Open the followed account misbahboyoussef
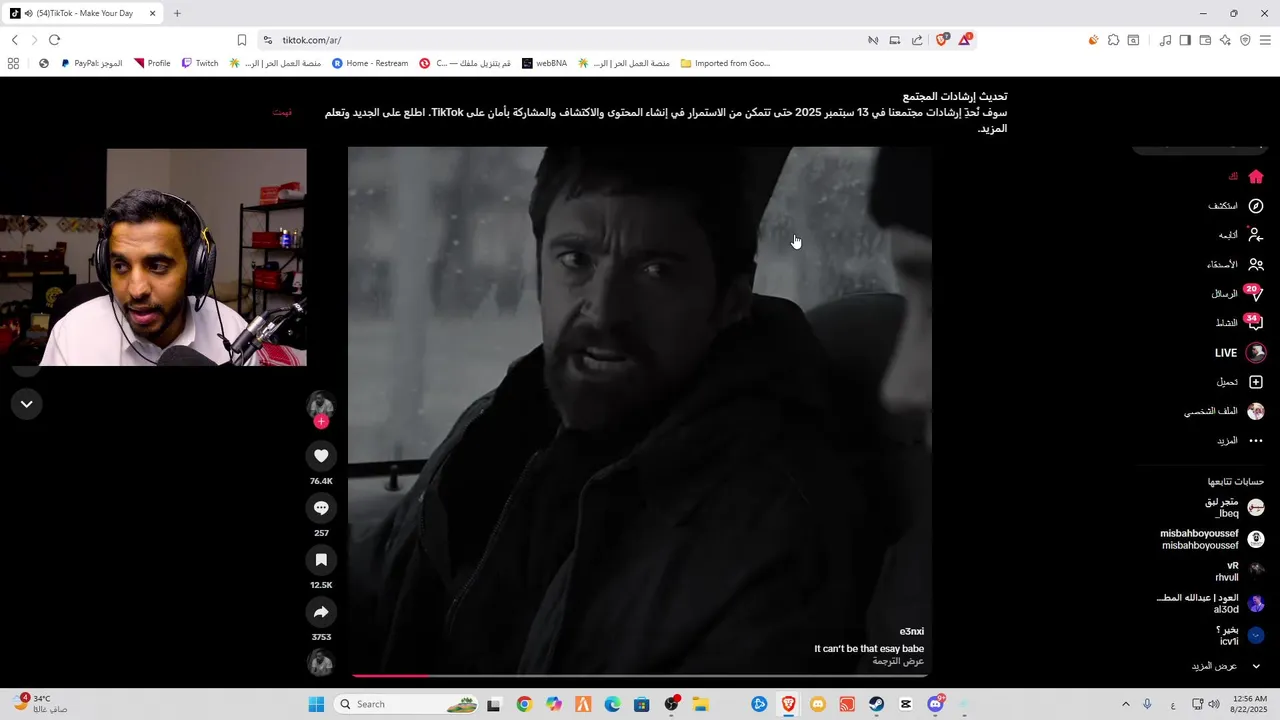Viewport: 1280px width, 720px height. [1214, 540]
